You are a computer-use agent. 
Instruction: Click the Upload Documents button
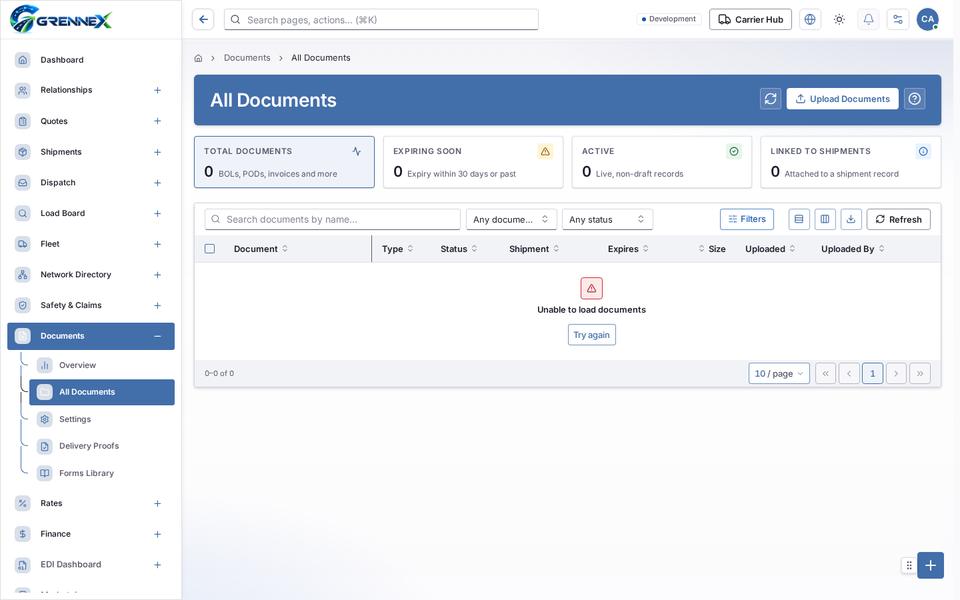coord(842,99)
